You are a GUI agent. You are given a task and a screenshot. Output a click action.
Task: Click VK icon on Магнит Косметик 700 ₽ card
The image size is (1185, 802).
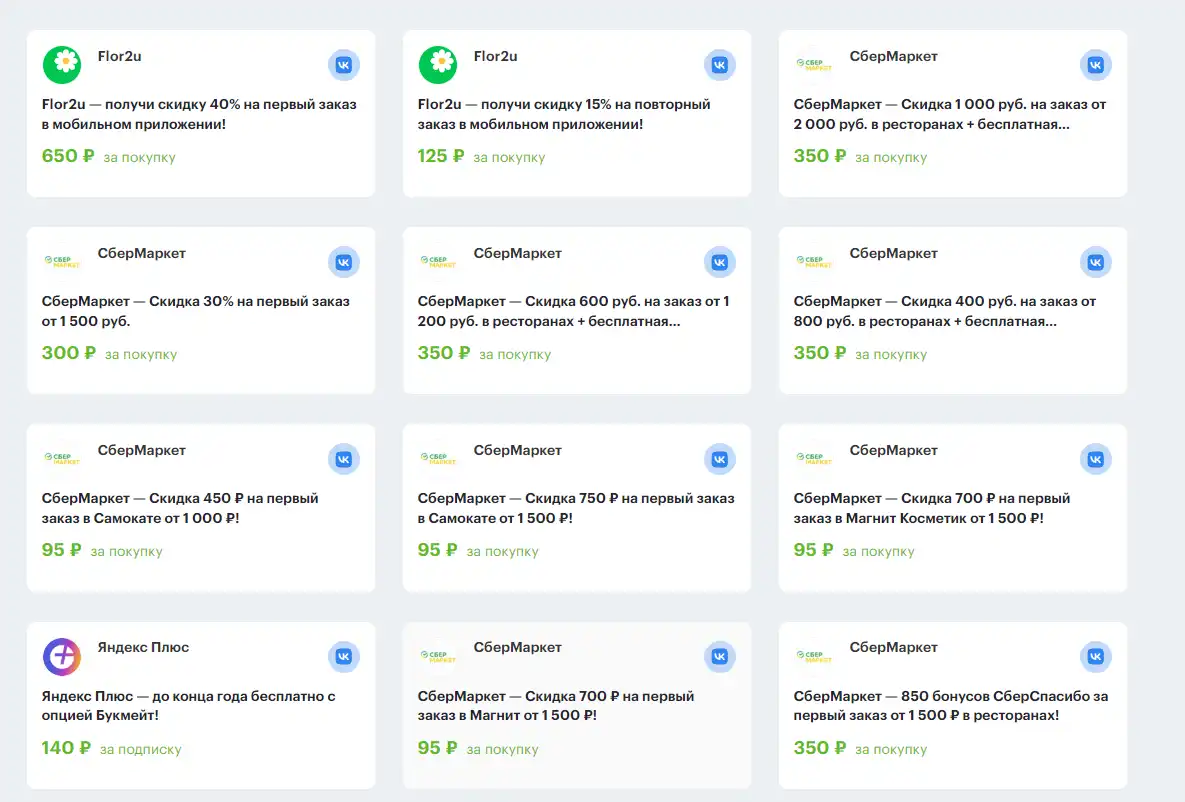click(x=1096, y=459)
